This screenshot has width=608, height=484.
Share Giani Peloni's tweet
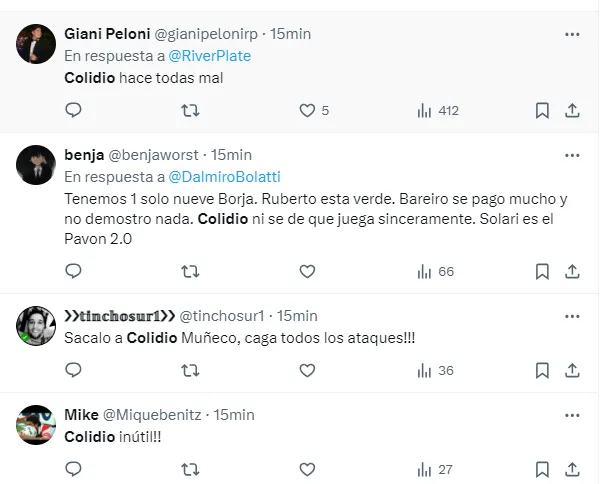click(572, 110)
